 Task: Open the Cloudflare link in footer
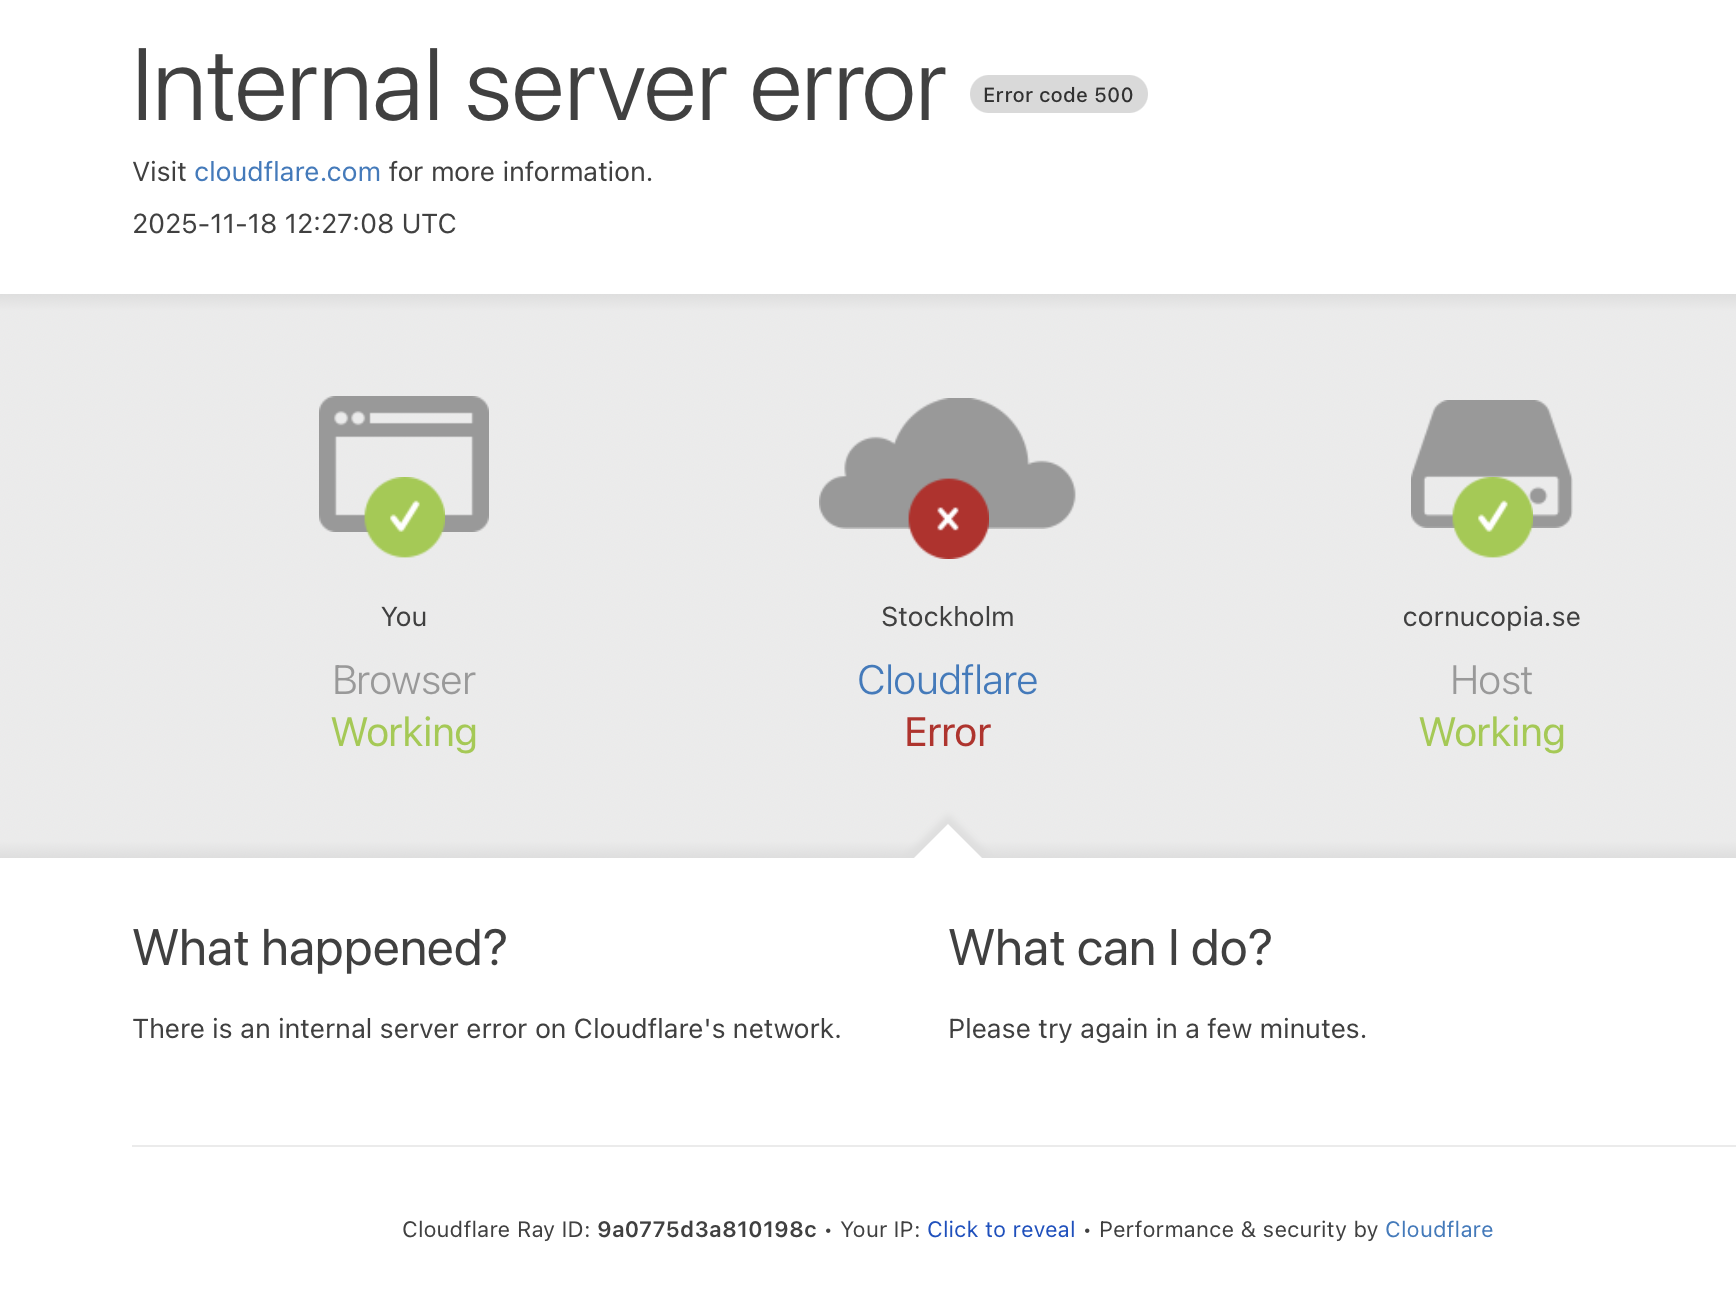[1438, 1229]
